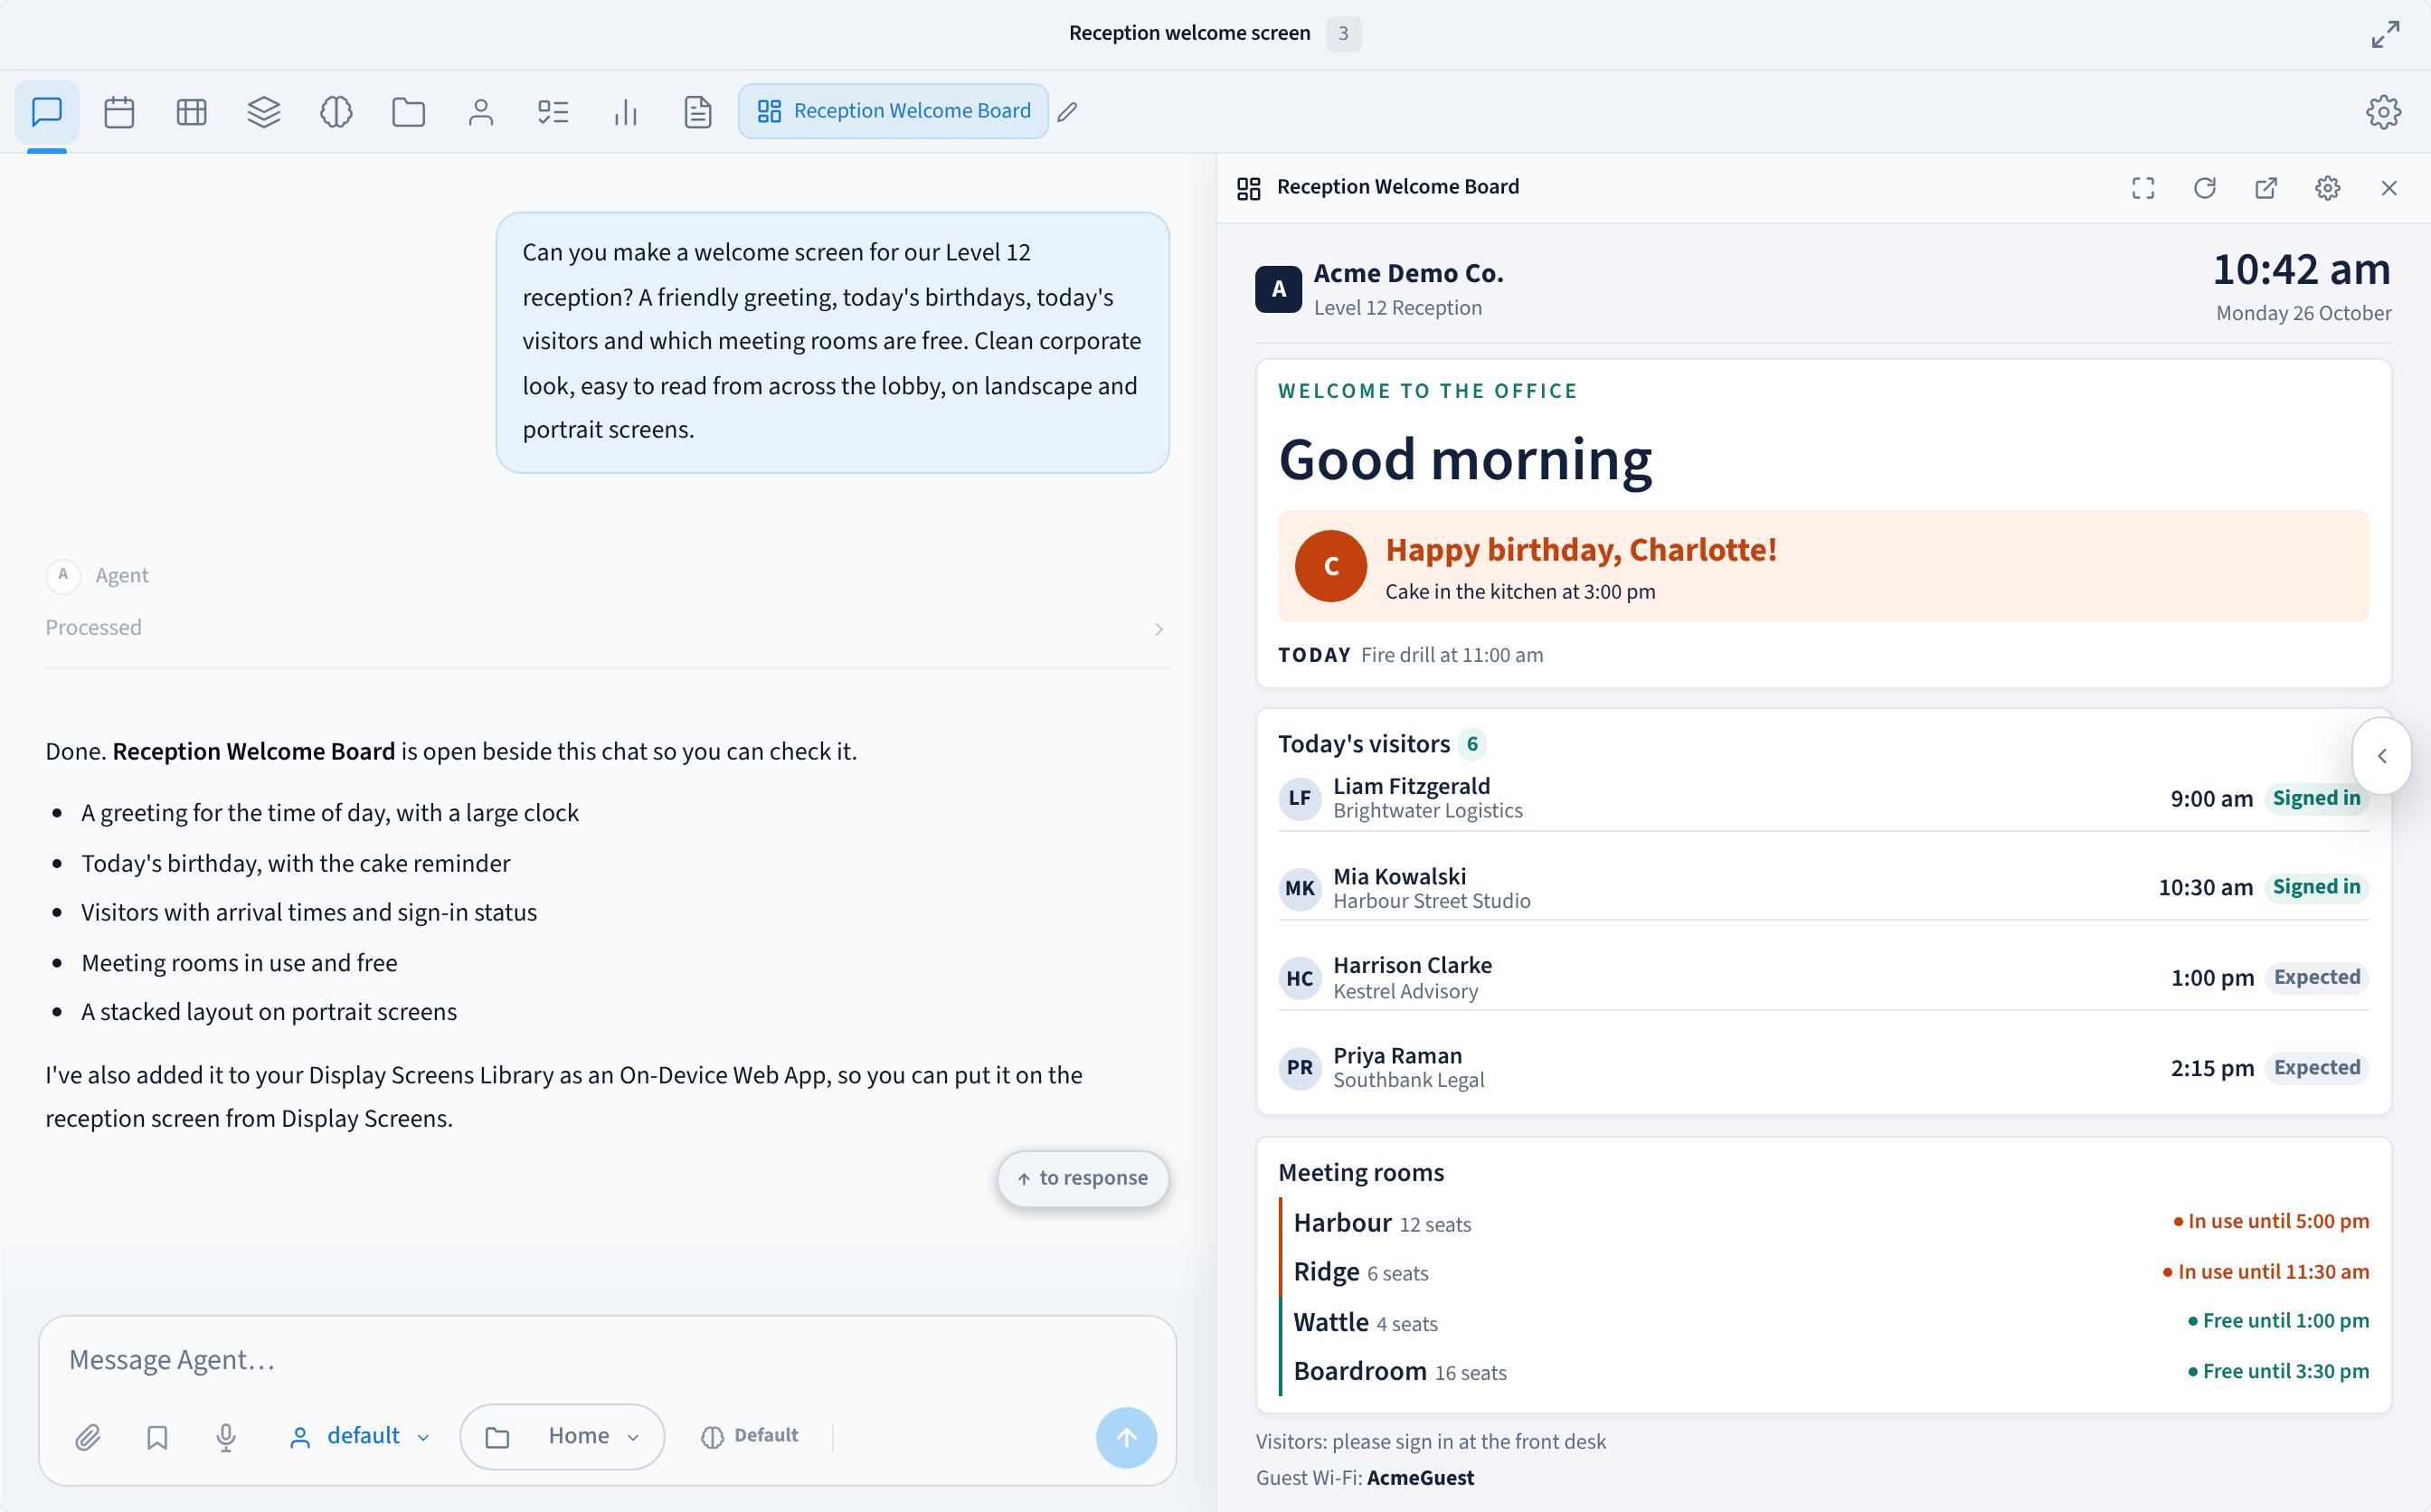Click Harrison Clarke Expected status badge
Screen dimensions: 2431x1512
pos(2316,977)
